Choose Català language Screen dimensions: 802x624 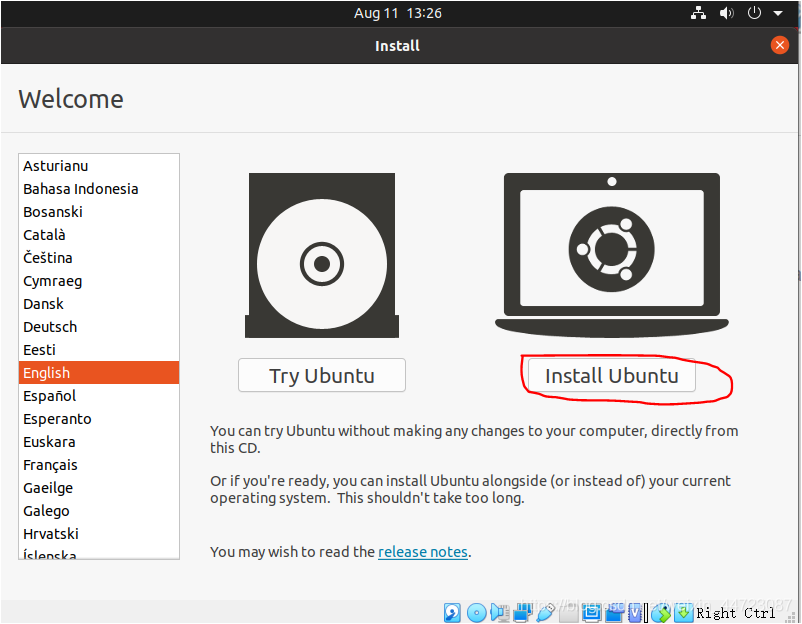(99, 235)
